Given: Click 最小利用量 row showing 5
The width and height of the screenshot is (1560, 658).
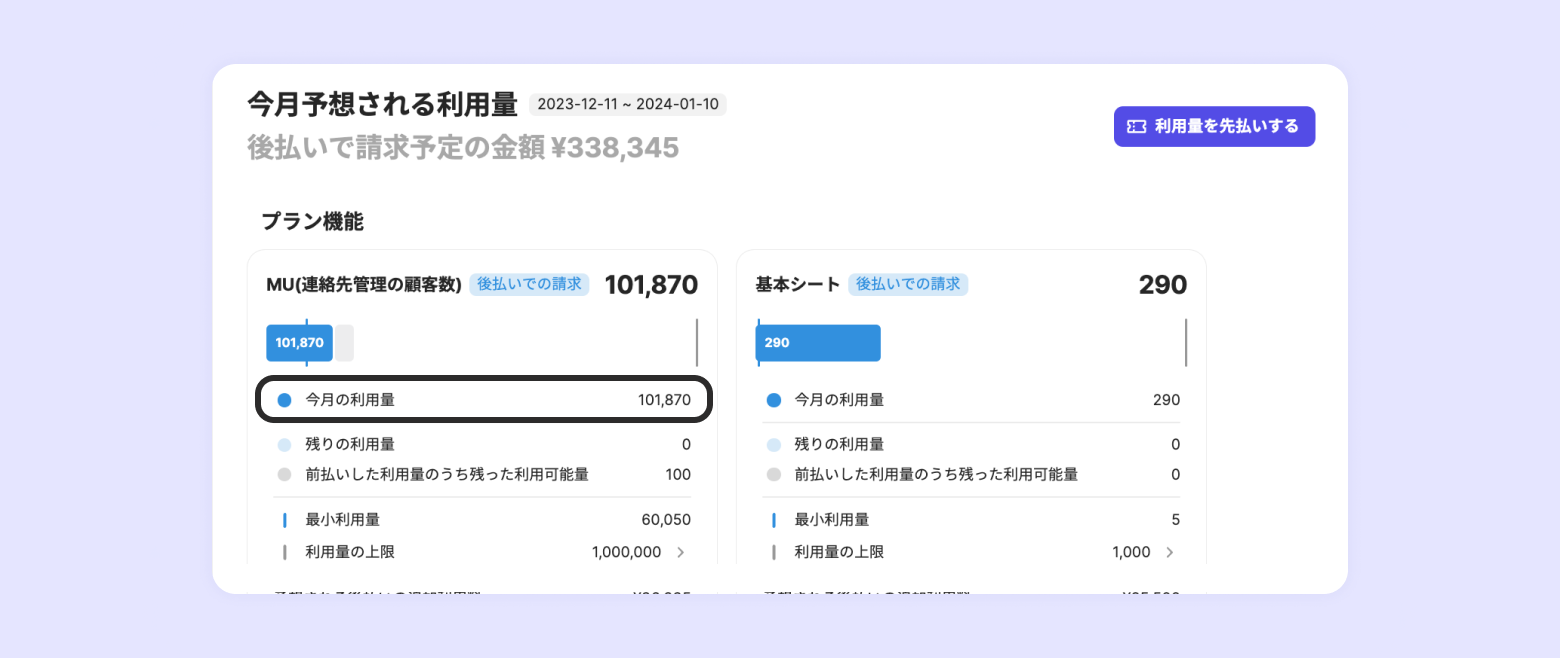Looking at the screenshot, I should (x=973, y=520).
